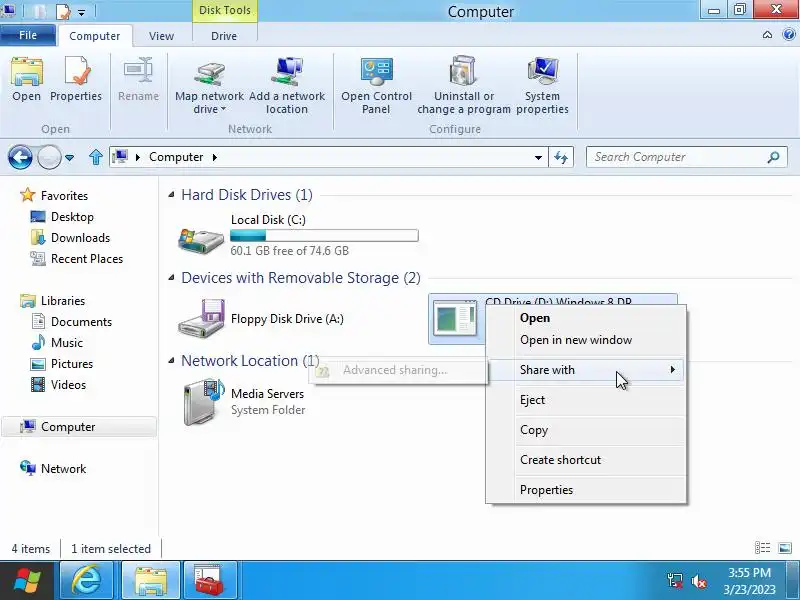Collapse Devices with Removable Storage group
The image size is (800, 600).
click(x=171, y=278)
